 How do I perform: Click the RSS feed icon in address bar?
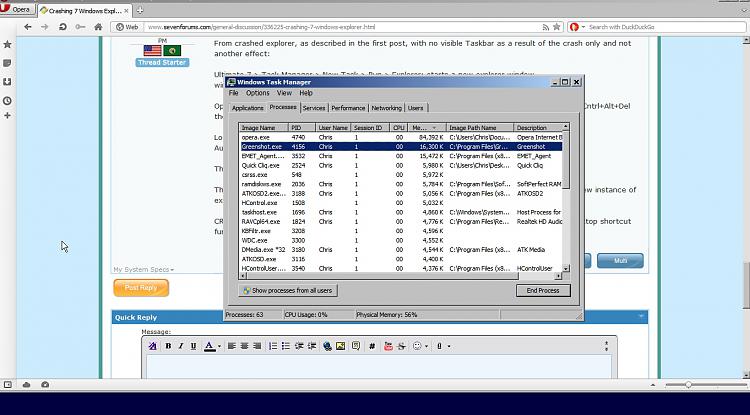pyautogui.click(x=545, y=27)
